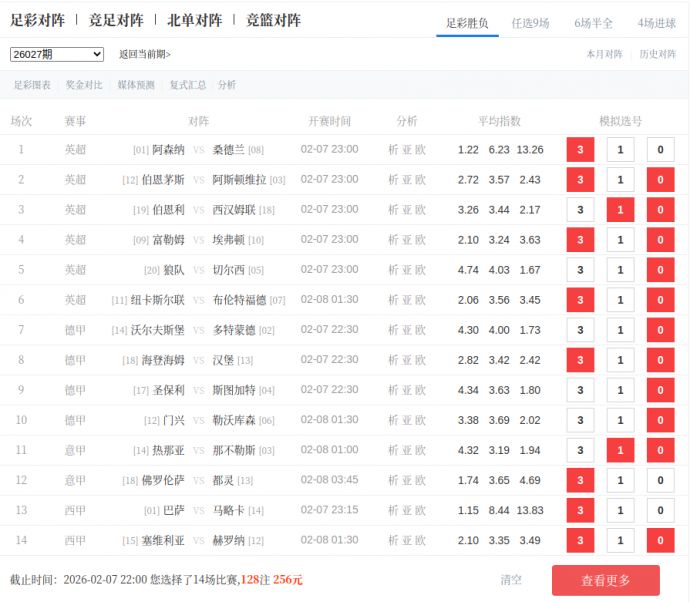Open the 26027期 issue dropdown

(x=57, y=54)
